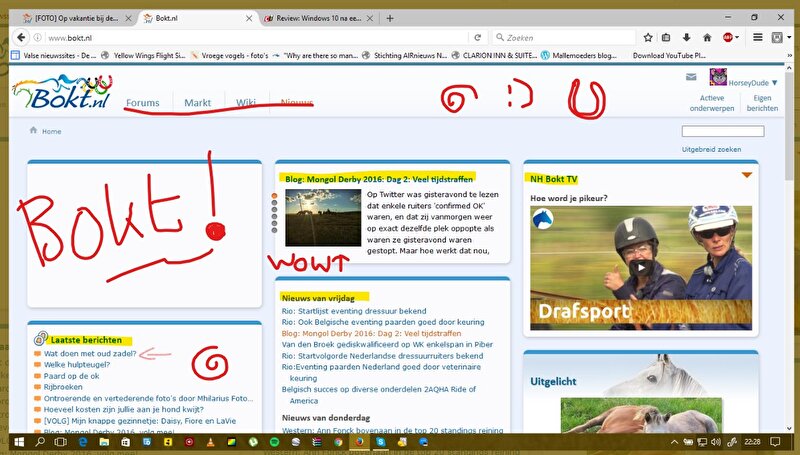Viewport: 800px width, 455px height.
Task: Open 'Wat doen met oud zadel?' post
Action: (88, 354)
